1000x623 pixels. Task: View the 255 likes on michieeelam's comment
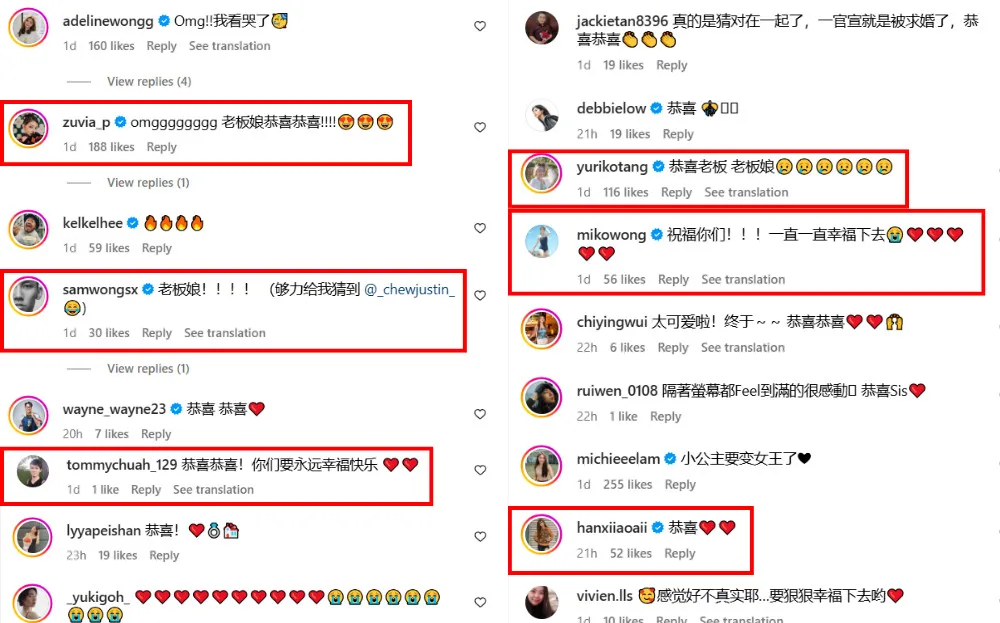pyautogui.click(x=628, y=485)
